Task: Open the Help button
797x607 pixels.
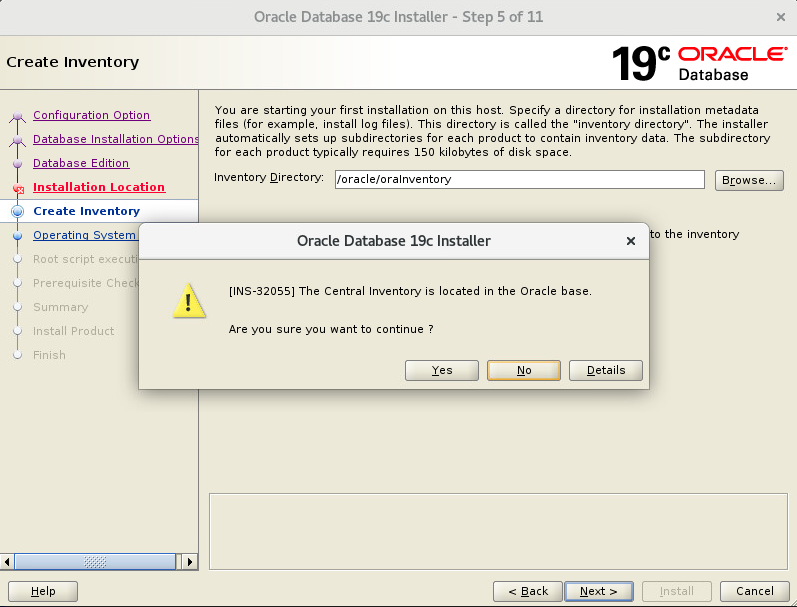Action: click(x=43, y=591)
